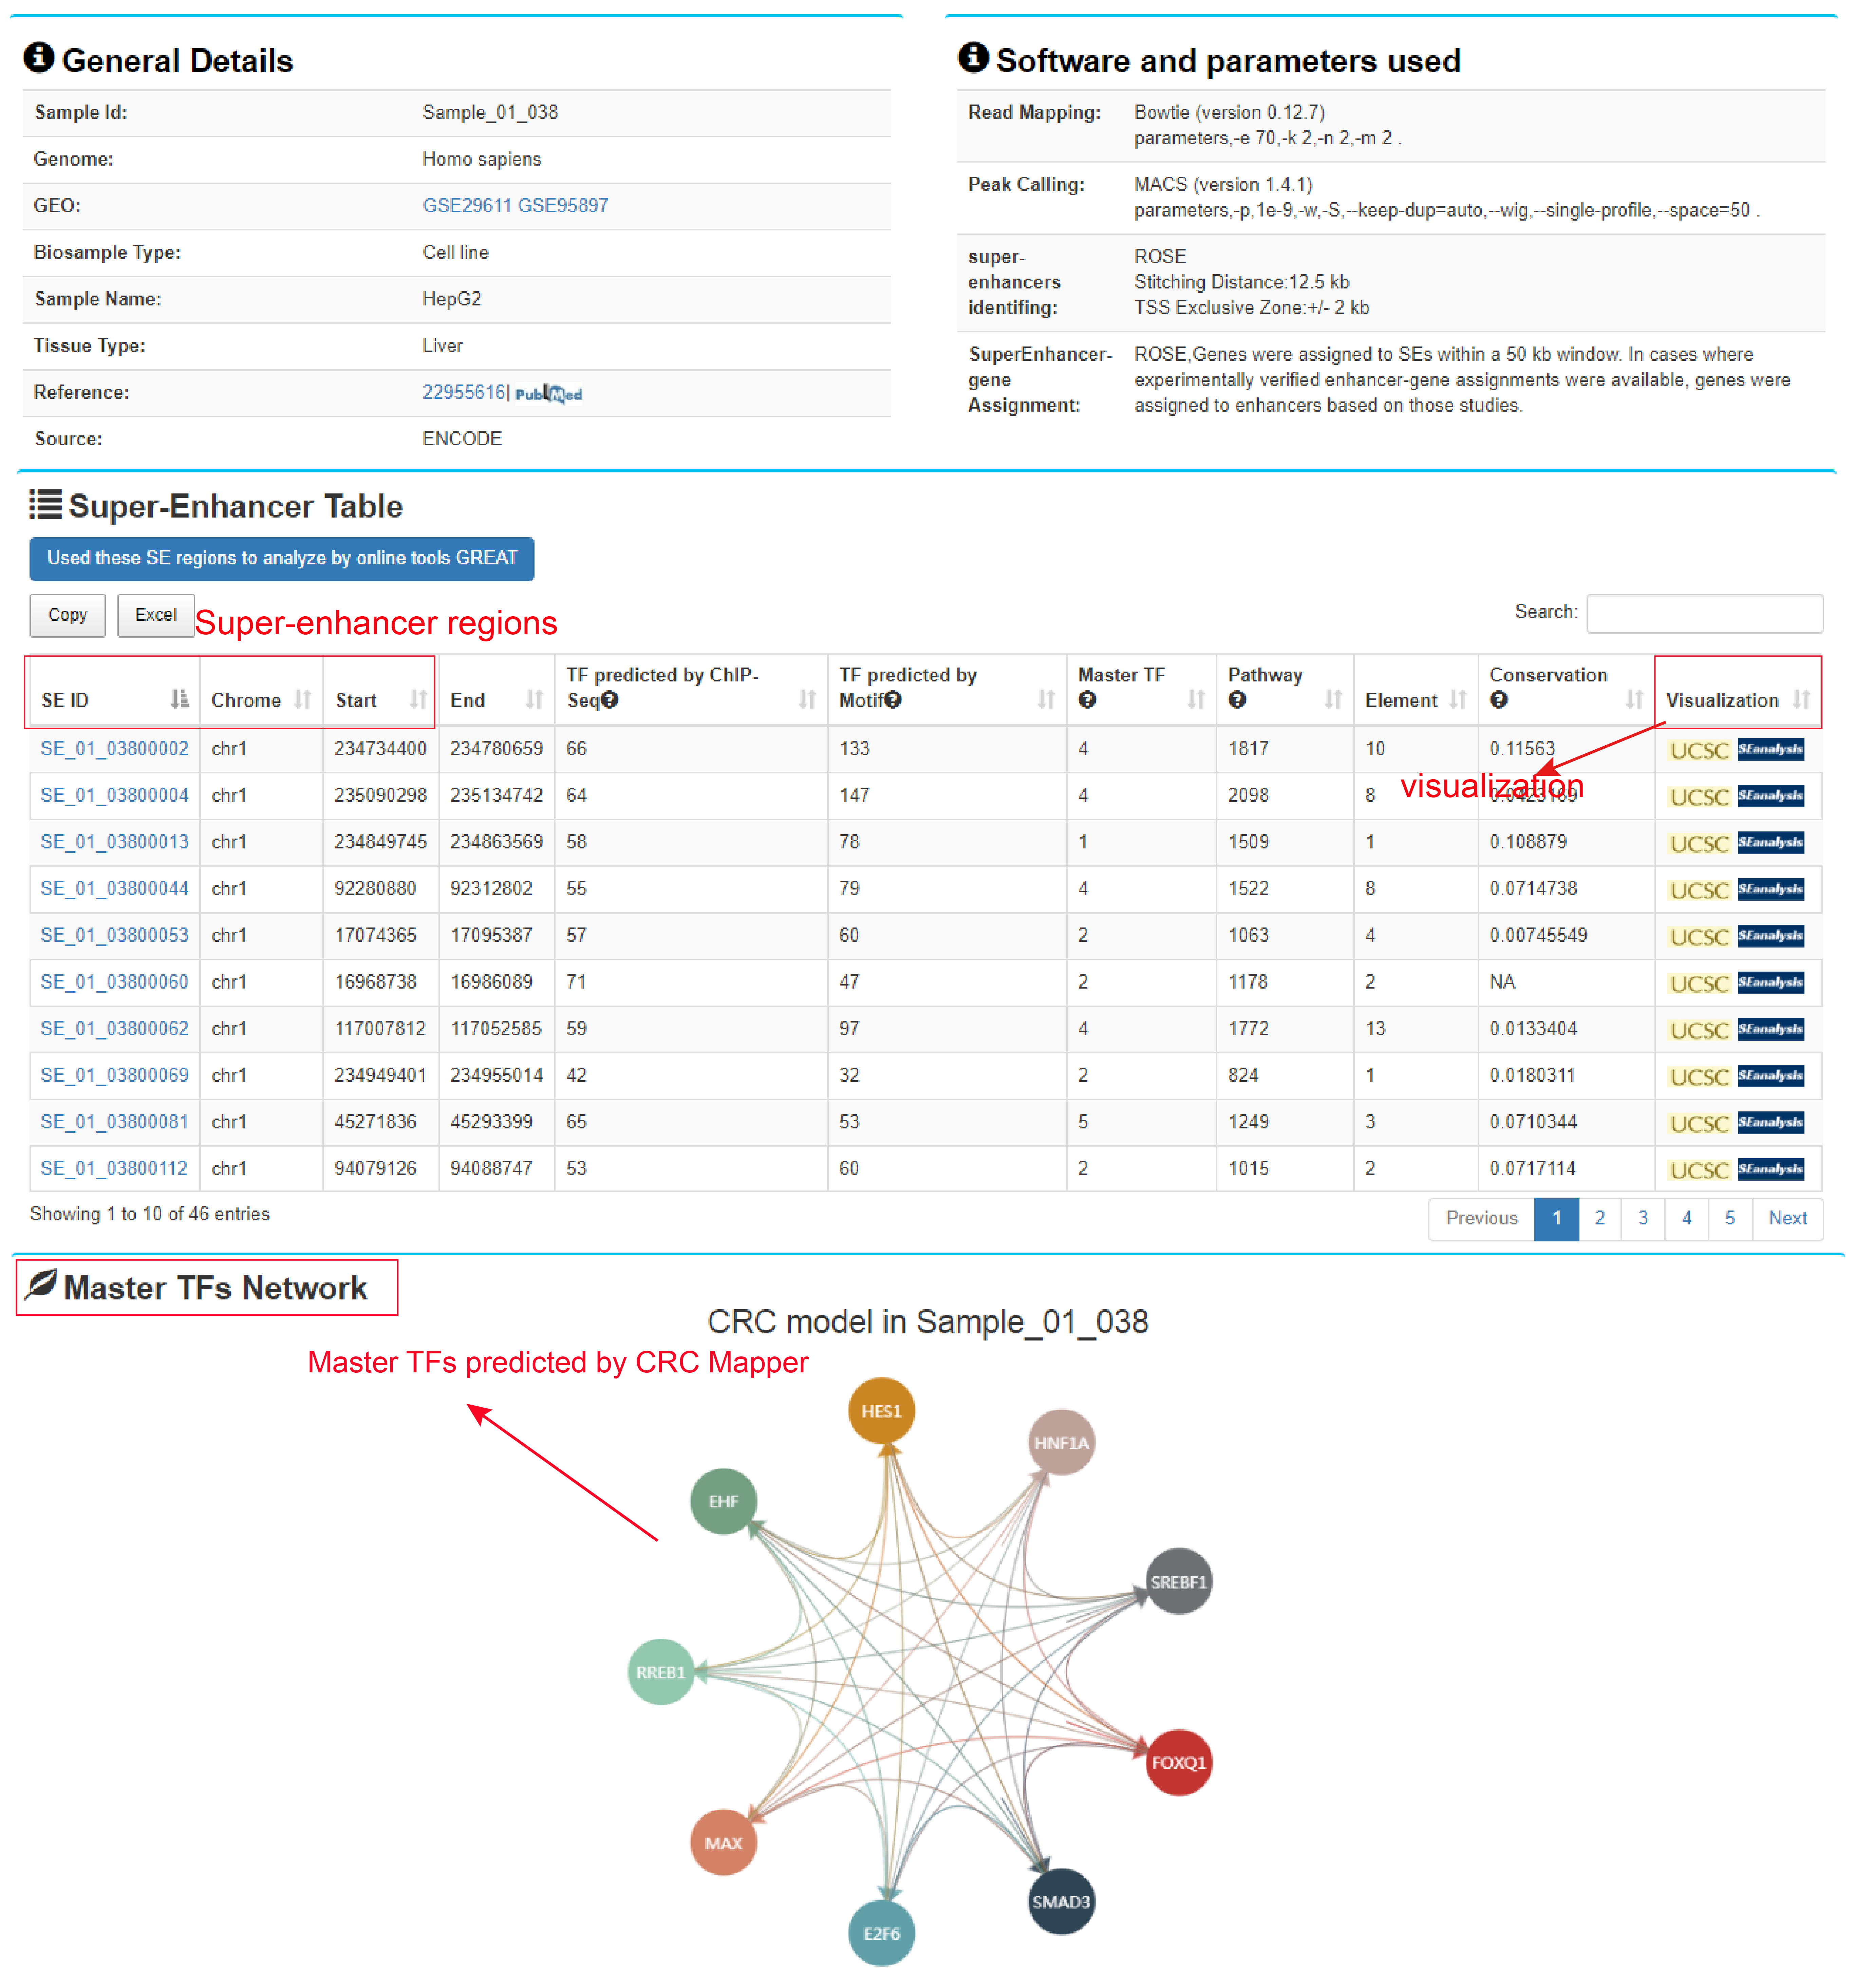Viewport: 1854px width, 1988px height.
Task: Select the HES1 node in network
Action: coord(881,1411)
